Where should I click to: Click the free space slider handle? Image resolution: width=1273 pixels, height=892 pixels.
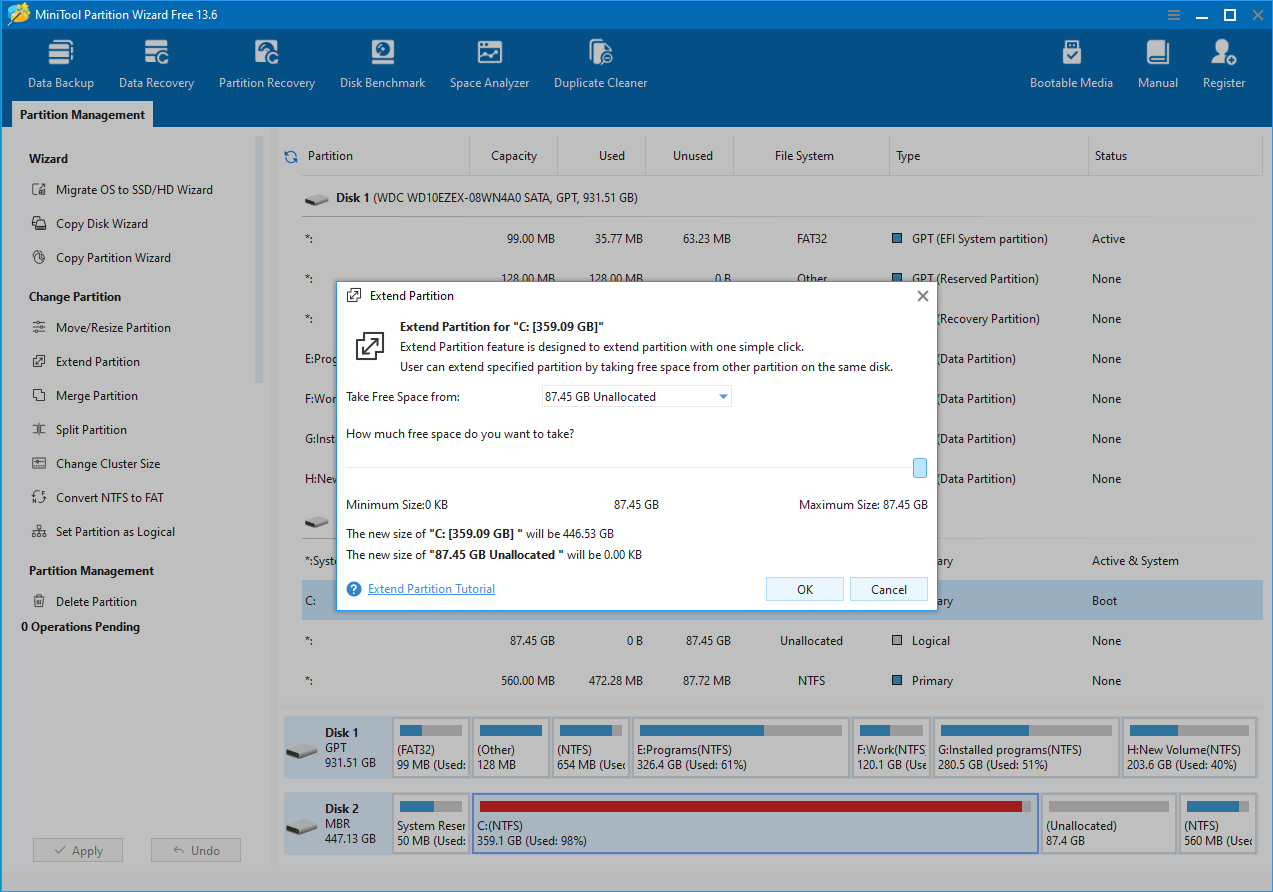[x=920, y=467]
